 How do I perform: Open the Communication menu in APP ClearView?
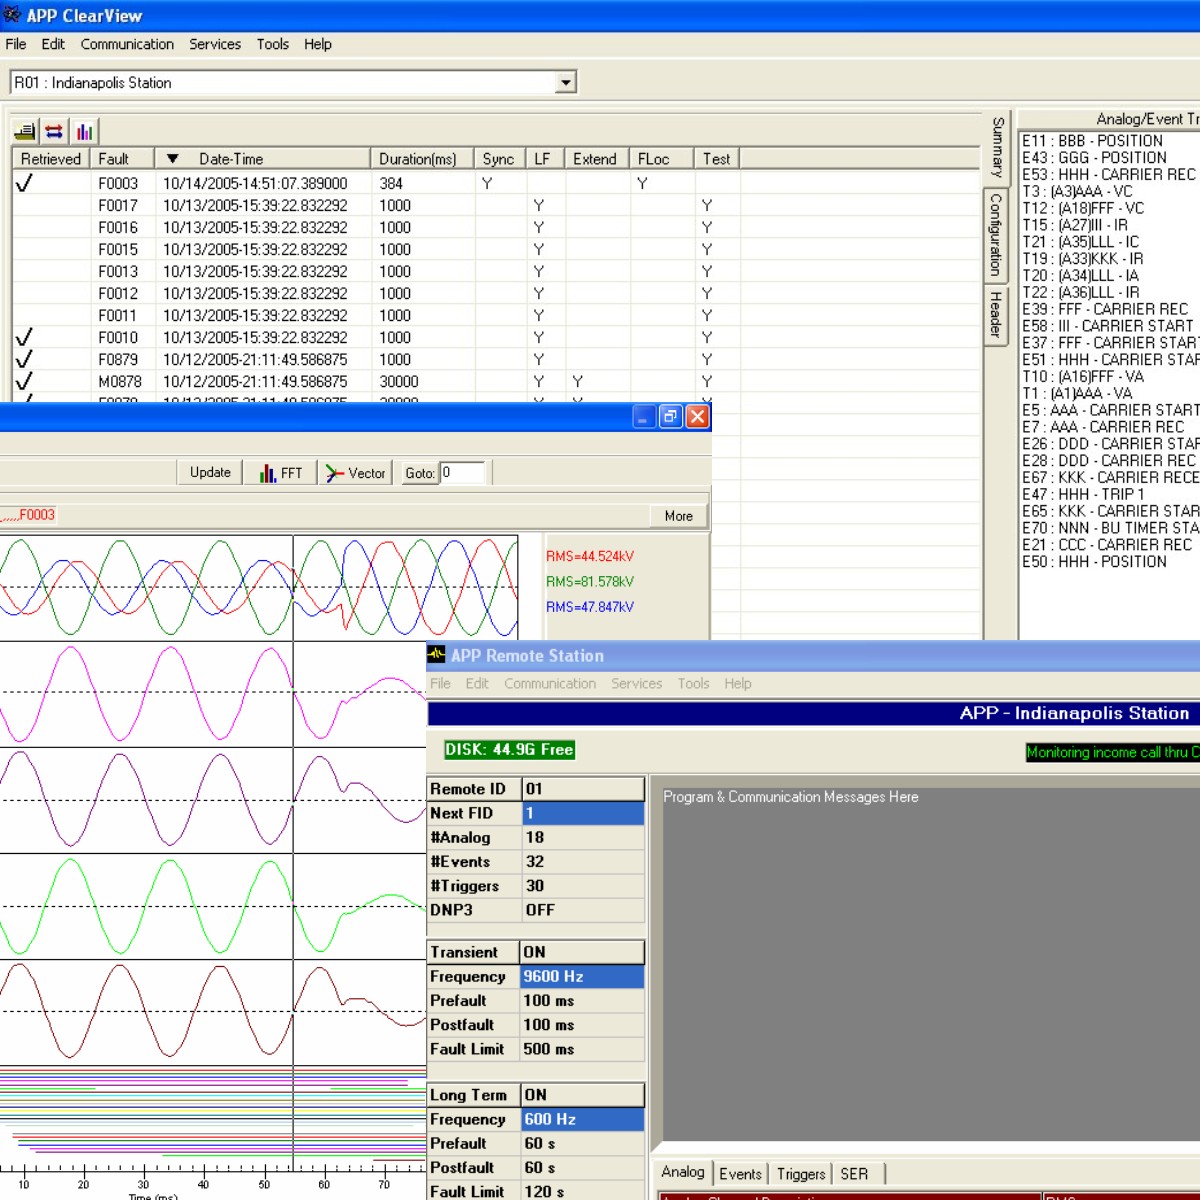(127, 44)
